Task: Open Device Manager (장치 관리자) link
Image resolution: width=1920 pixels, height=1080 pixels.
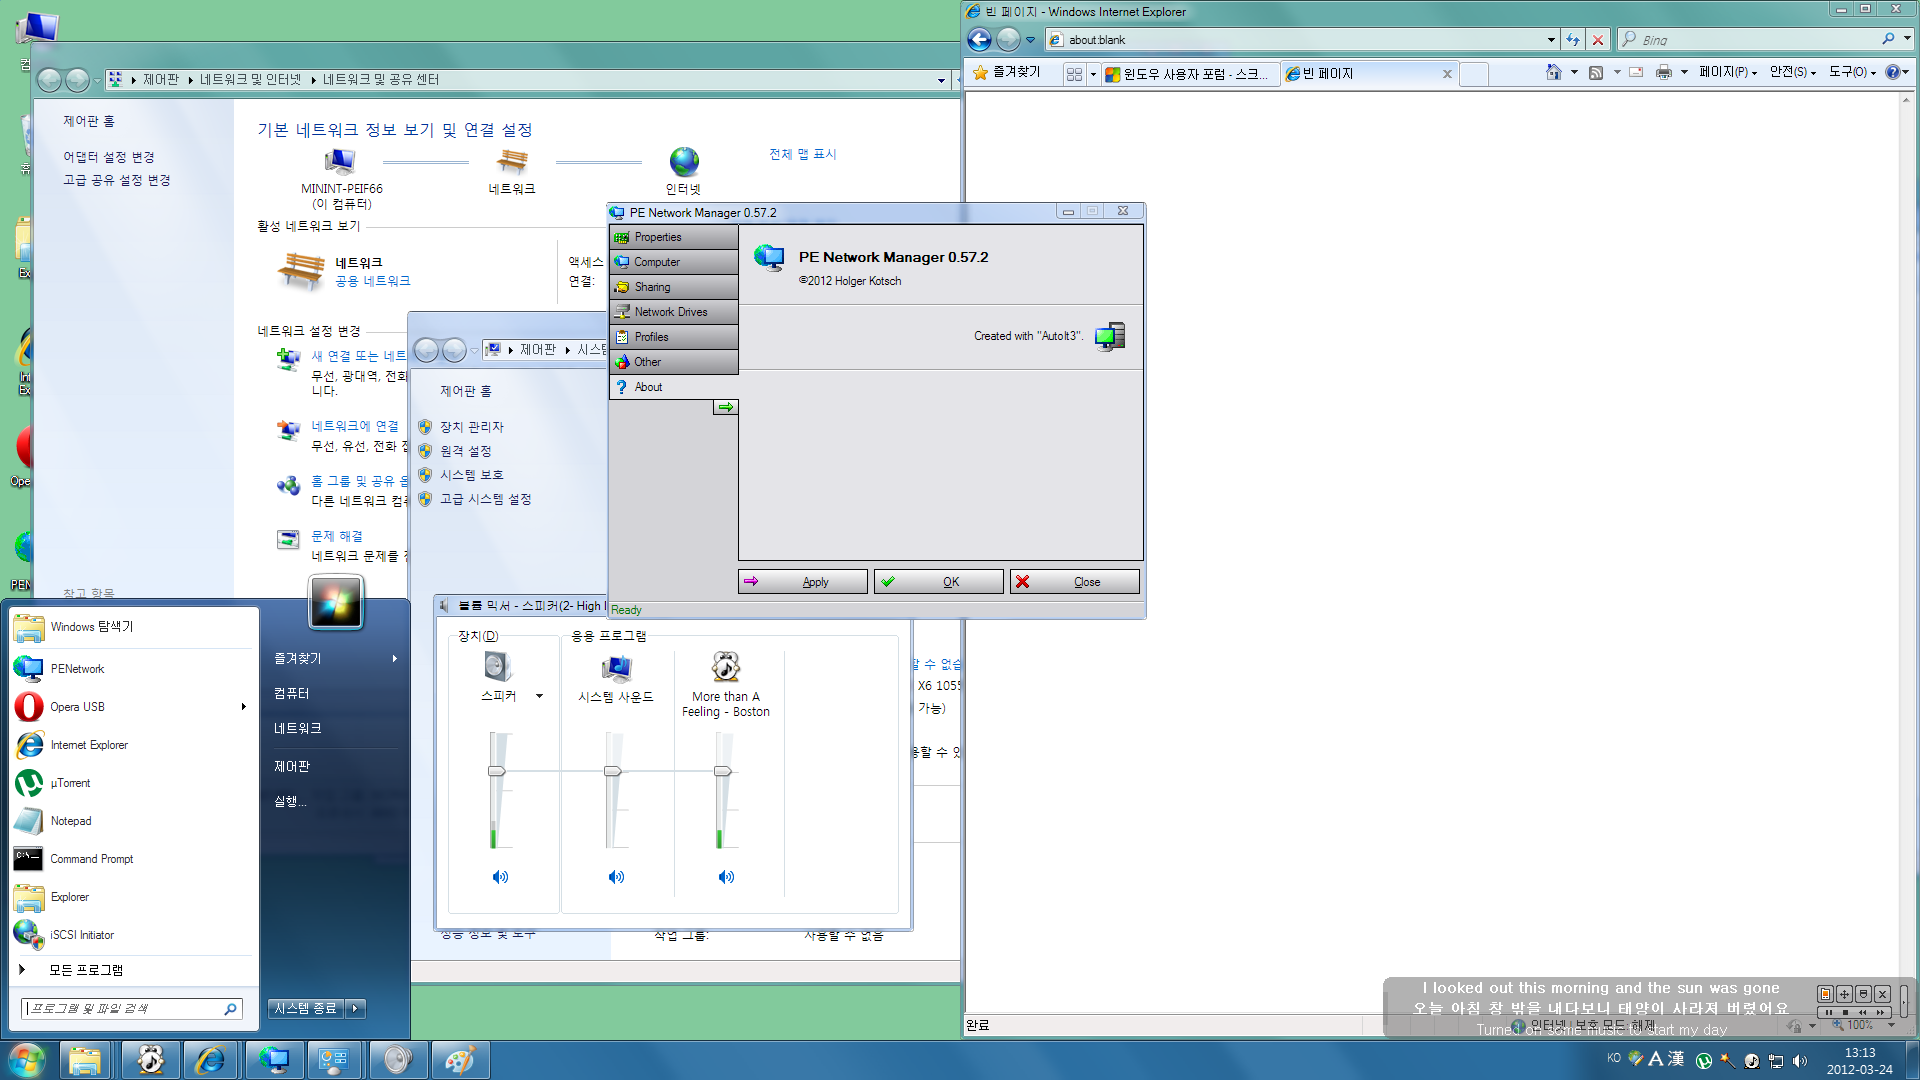Action: pyautogui.click(x=472, y=427)
